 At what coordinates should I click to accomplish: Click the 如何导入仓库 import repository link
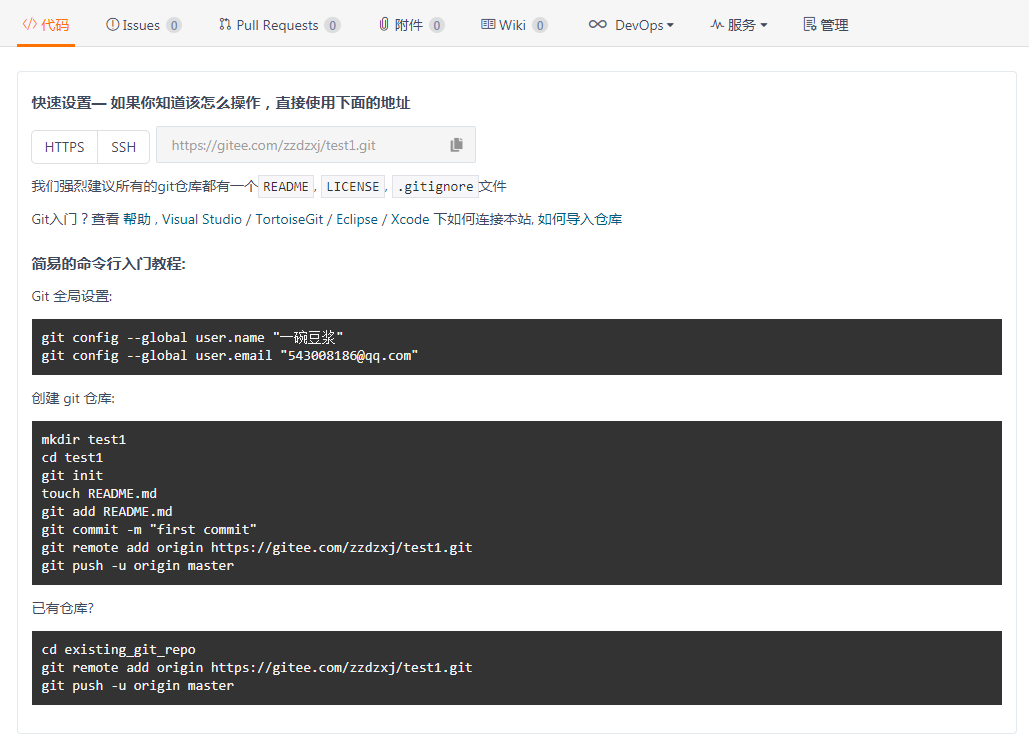coord(580,219)
